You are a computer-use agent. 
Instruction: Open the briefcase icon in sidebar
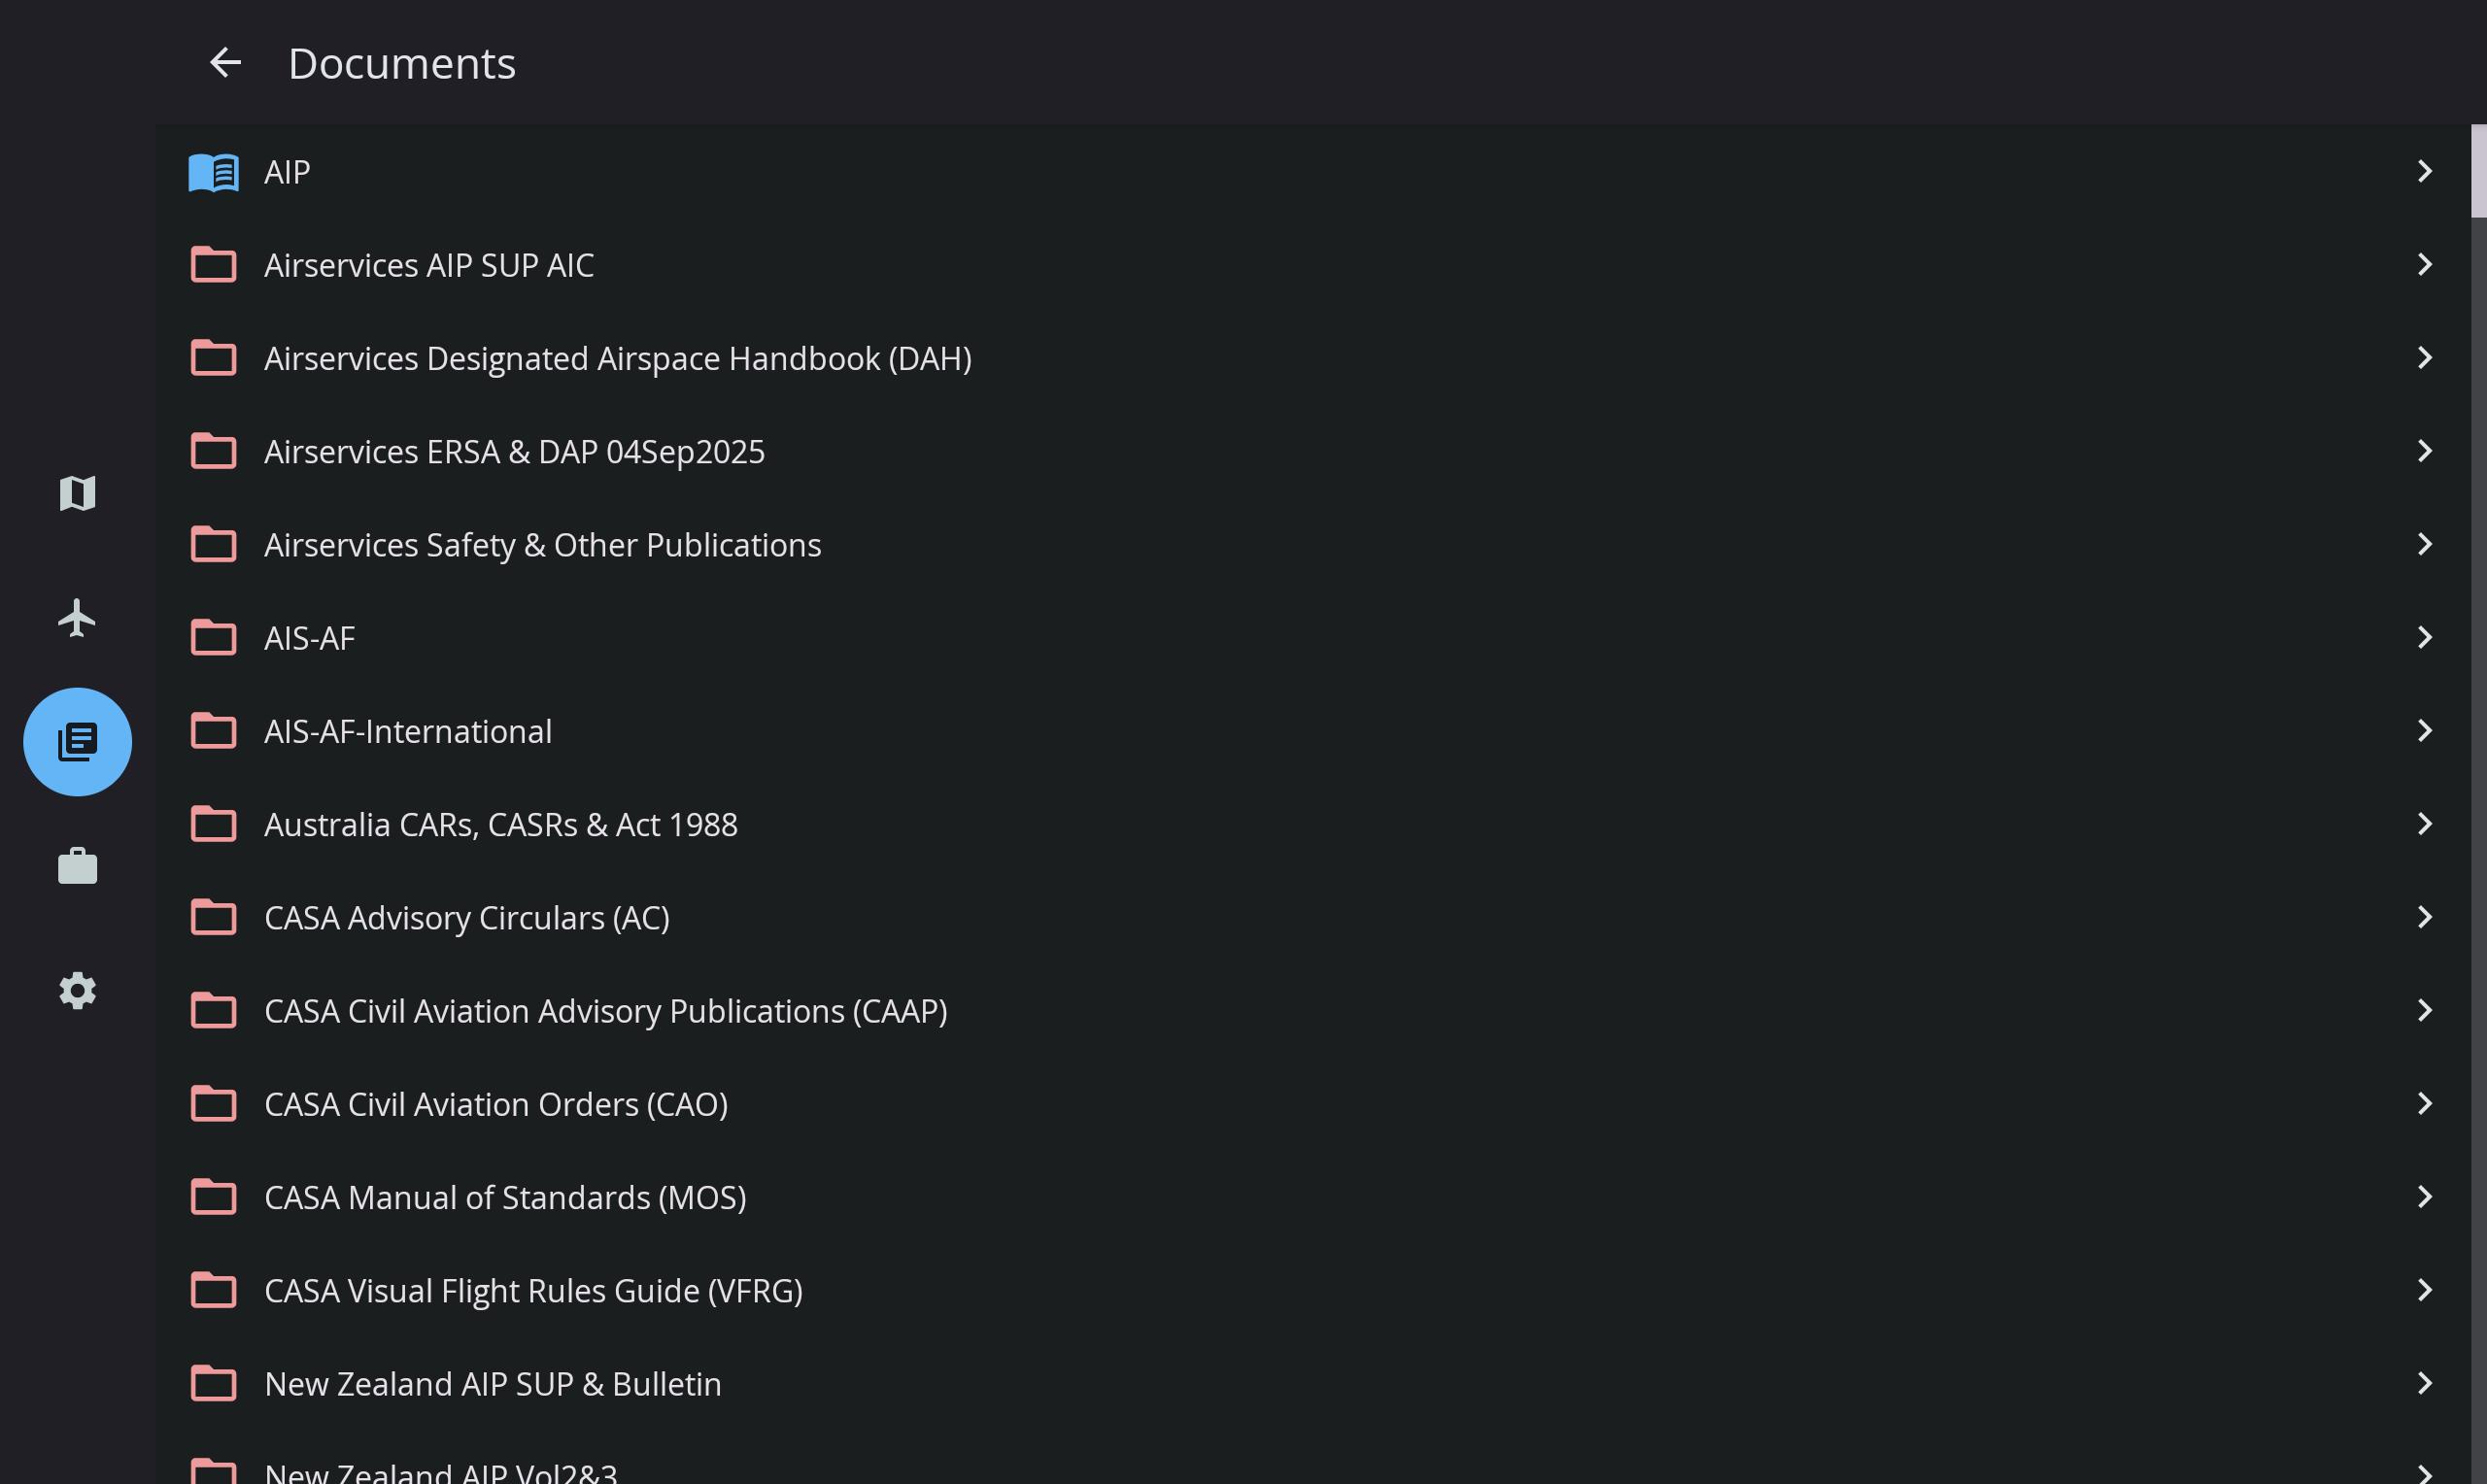pos(77,866)
